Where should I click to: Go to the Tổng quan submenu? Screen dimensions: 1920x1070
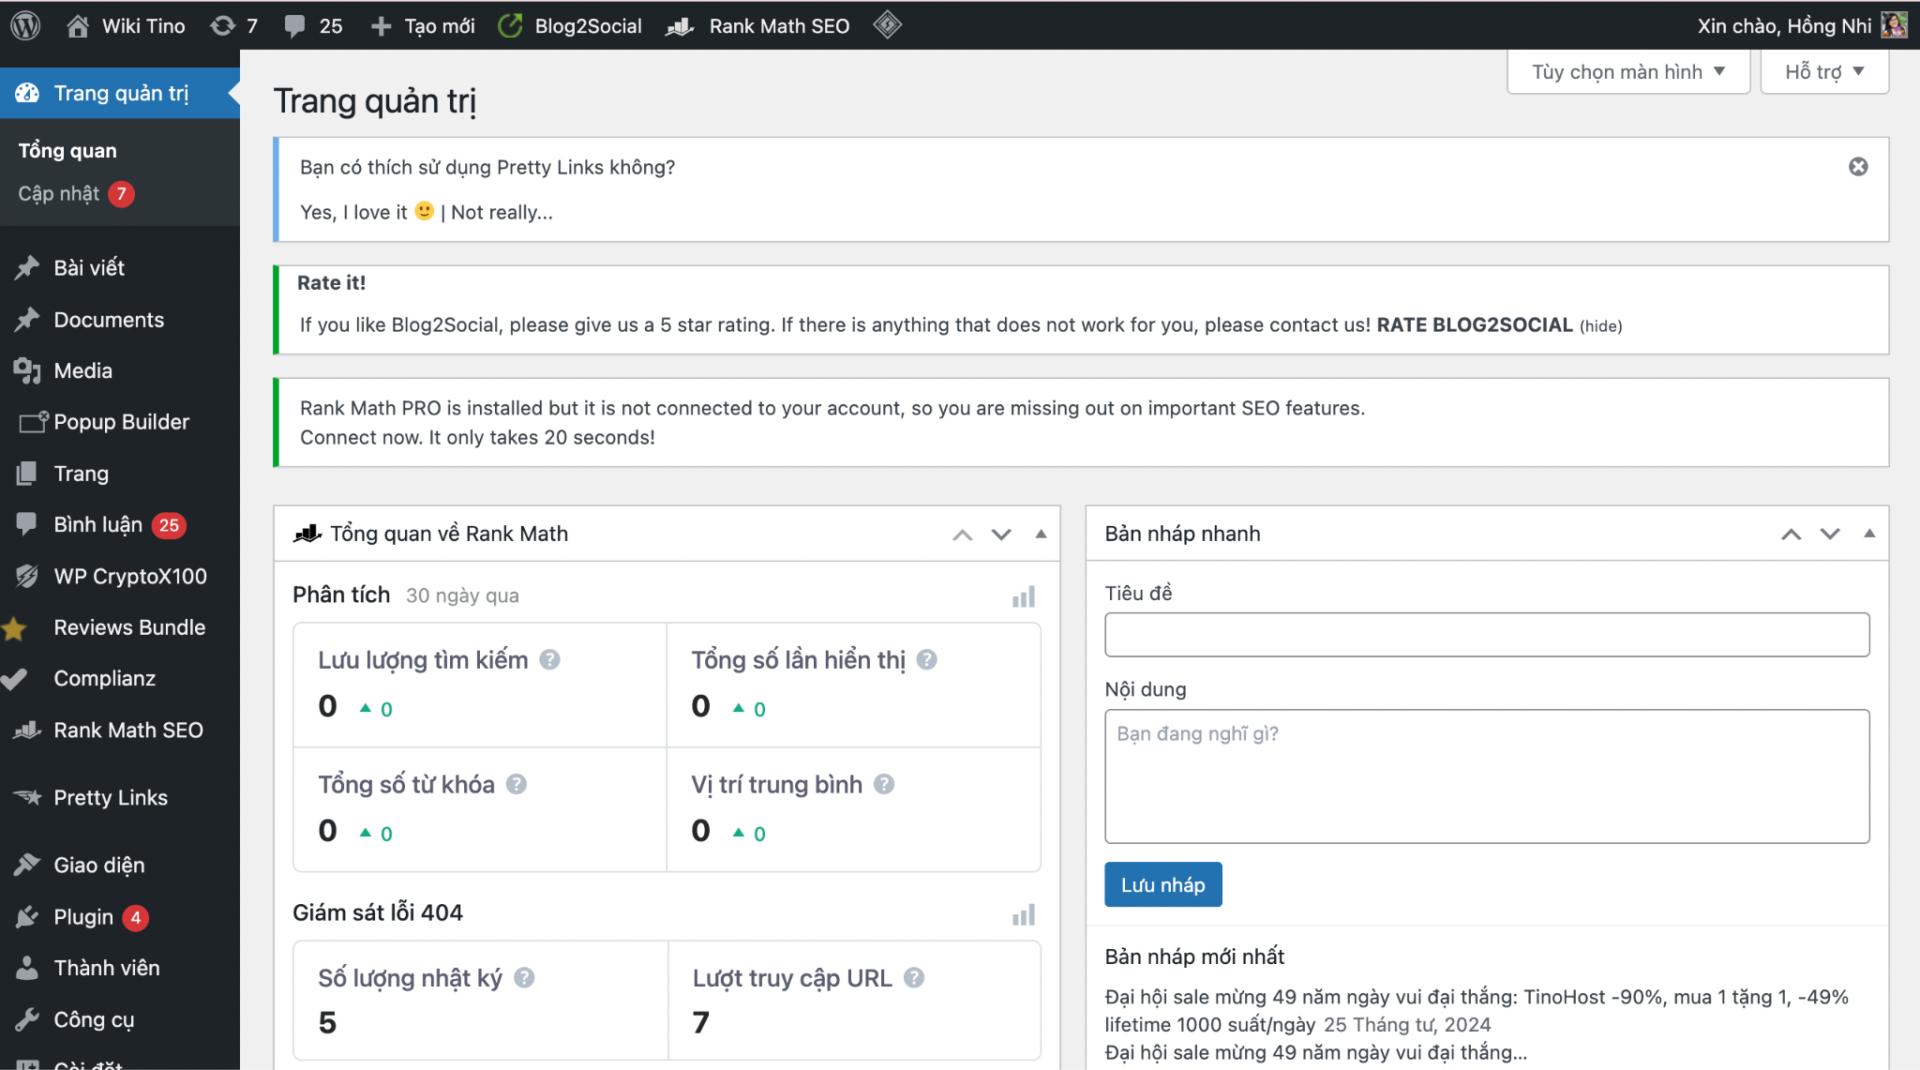tap(67, 150)
